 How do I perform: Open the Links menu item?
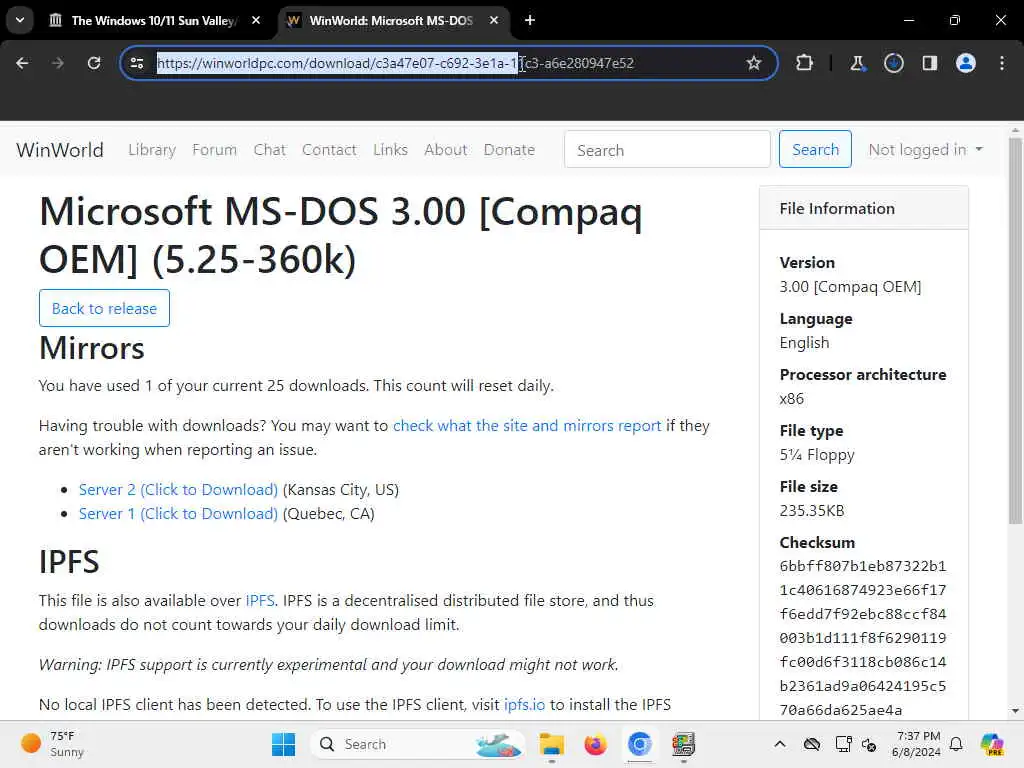click(391, 150)
